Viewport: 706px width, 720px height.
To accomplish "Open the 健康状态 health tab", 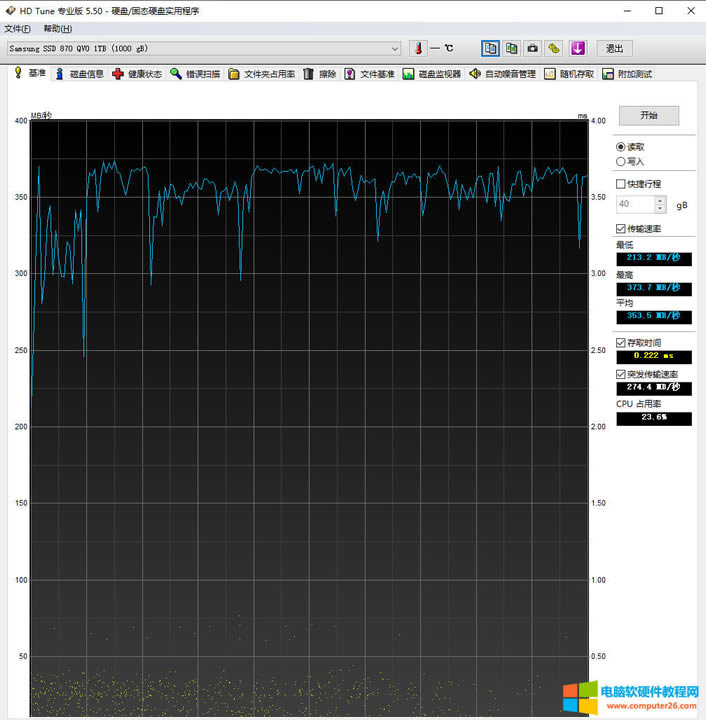I will pos(138,74).
